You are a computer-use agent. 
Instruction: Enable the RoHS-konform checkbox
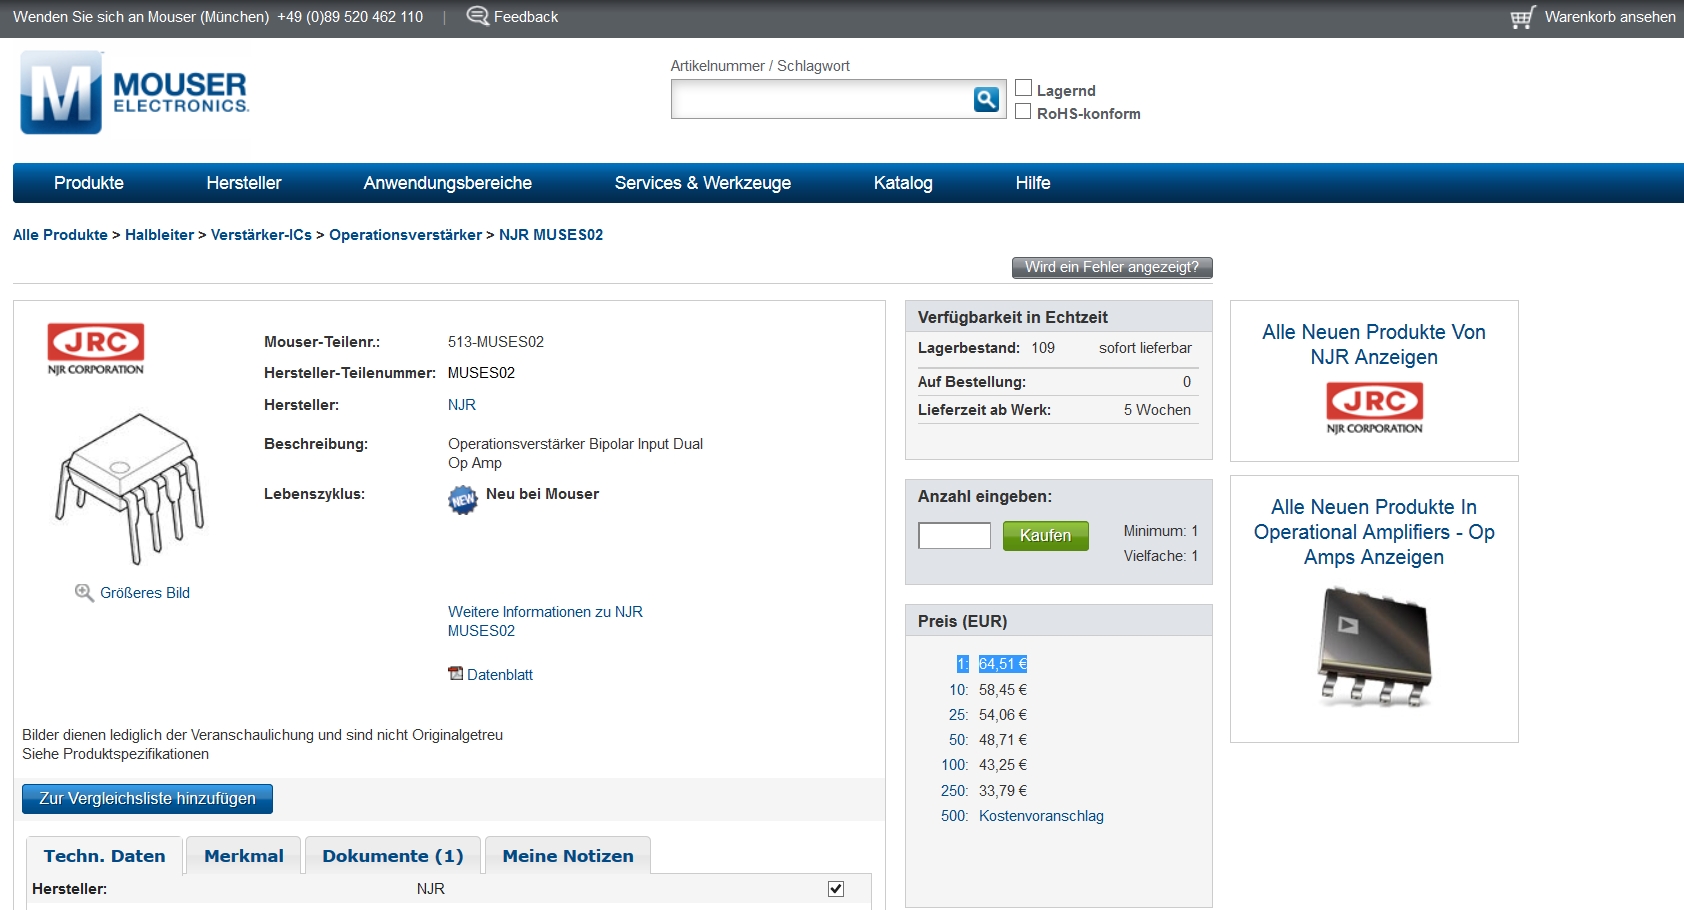(x=1023, y=112)
